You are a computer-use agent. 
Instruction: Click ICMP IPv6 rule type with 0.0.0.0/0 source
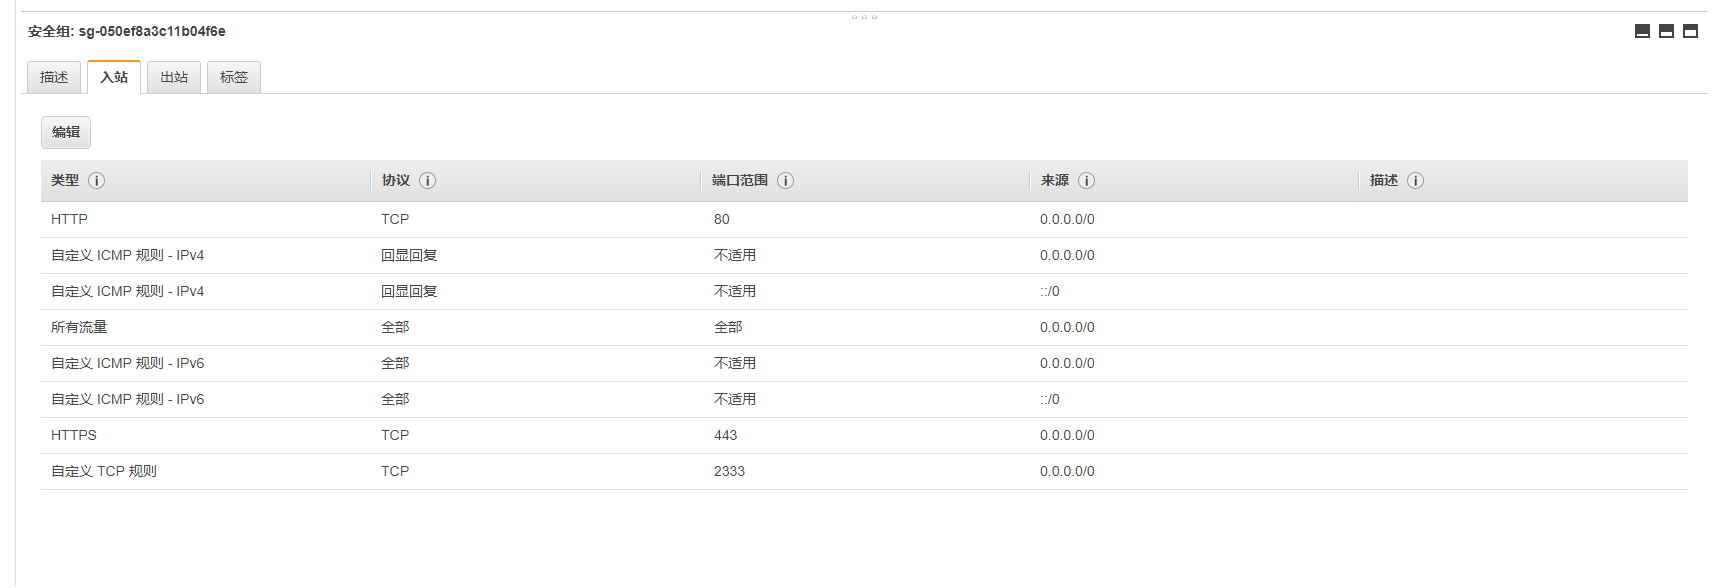coord(127,363)
